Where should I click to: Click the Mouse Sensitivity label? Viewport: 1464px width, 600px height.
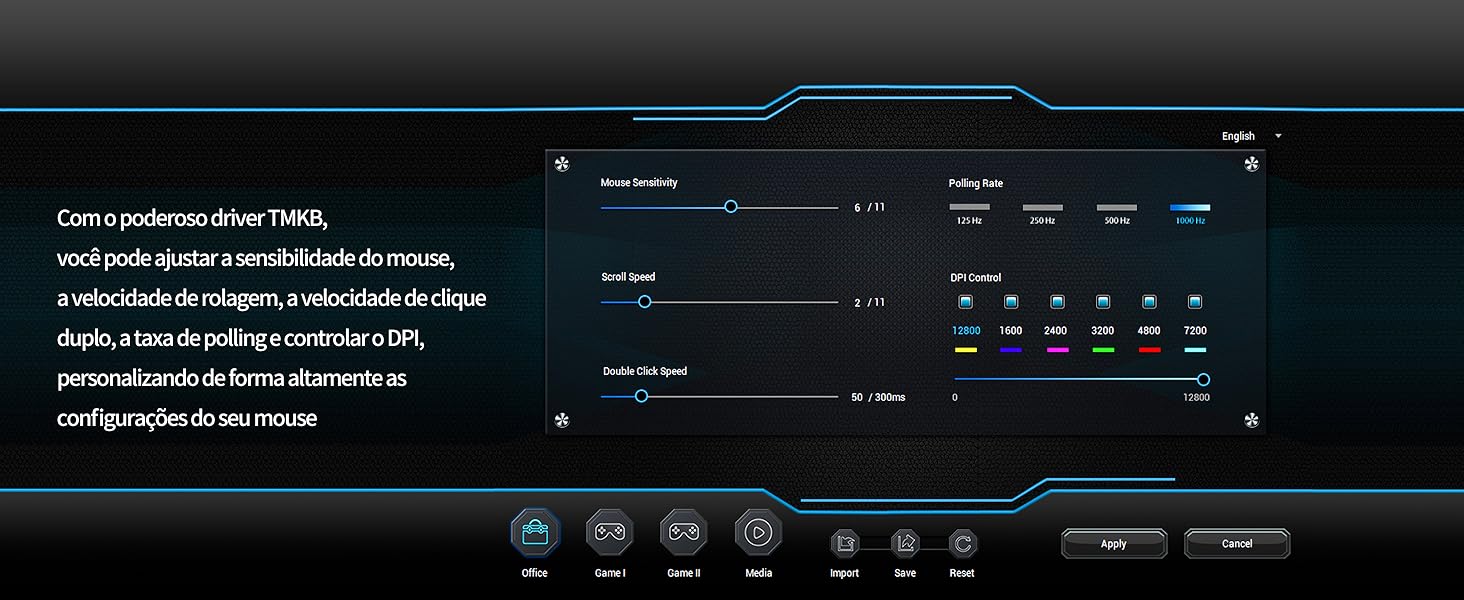(x=639, y=183)
